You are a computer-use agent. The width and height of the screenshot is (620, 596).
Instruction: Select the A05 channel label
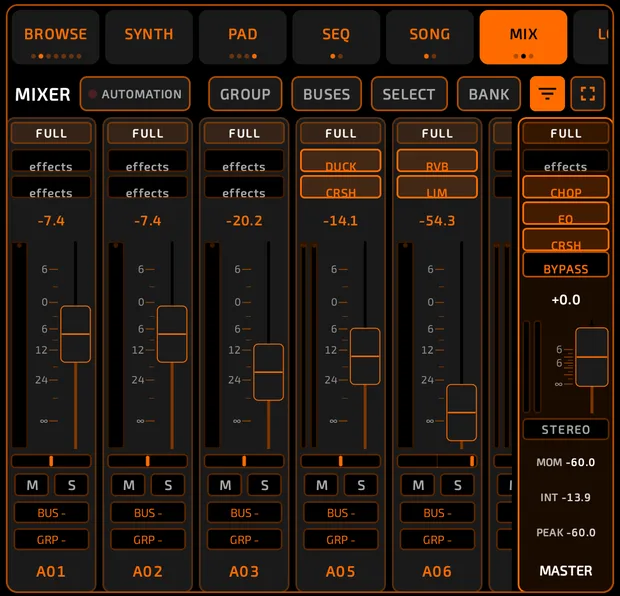pos(341,571)
